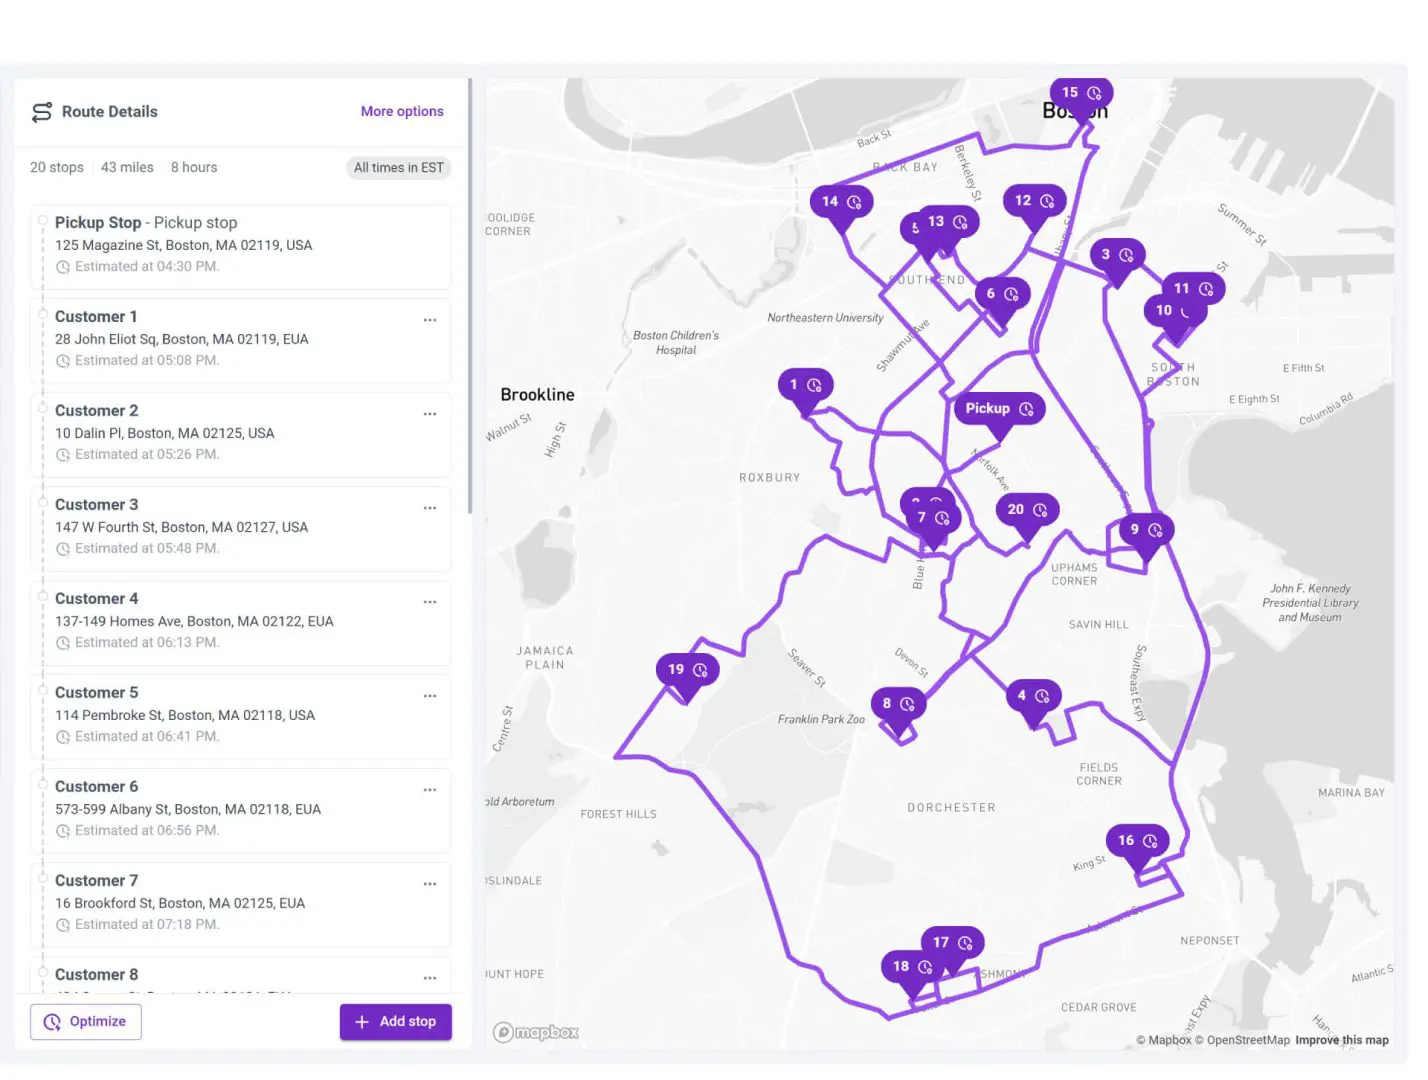This screenshot has height=1080, width=1428.
Task: Click map marker 4
Action: click(x=1033, y=696)
